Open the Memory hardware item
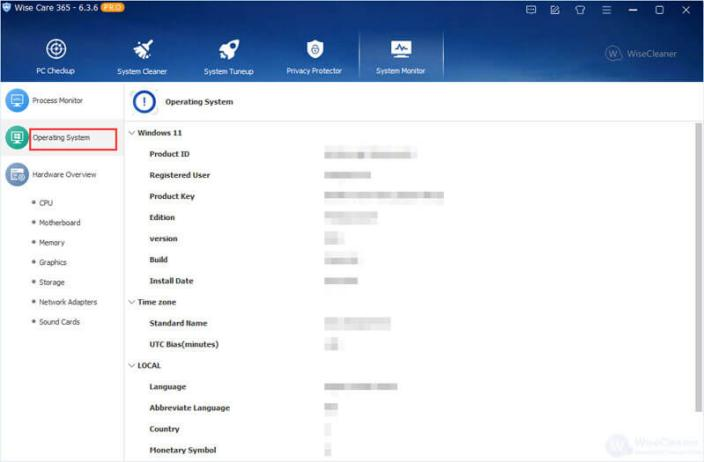The image size is (704, 462). [x=52, y=242]
